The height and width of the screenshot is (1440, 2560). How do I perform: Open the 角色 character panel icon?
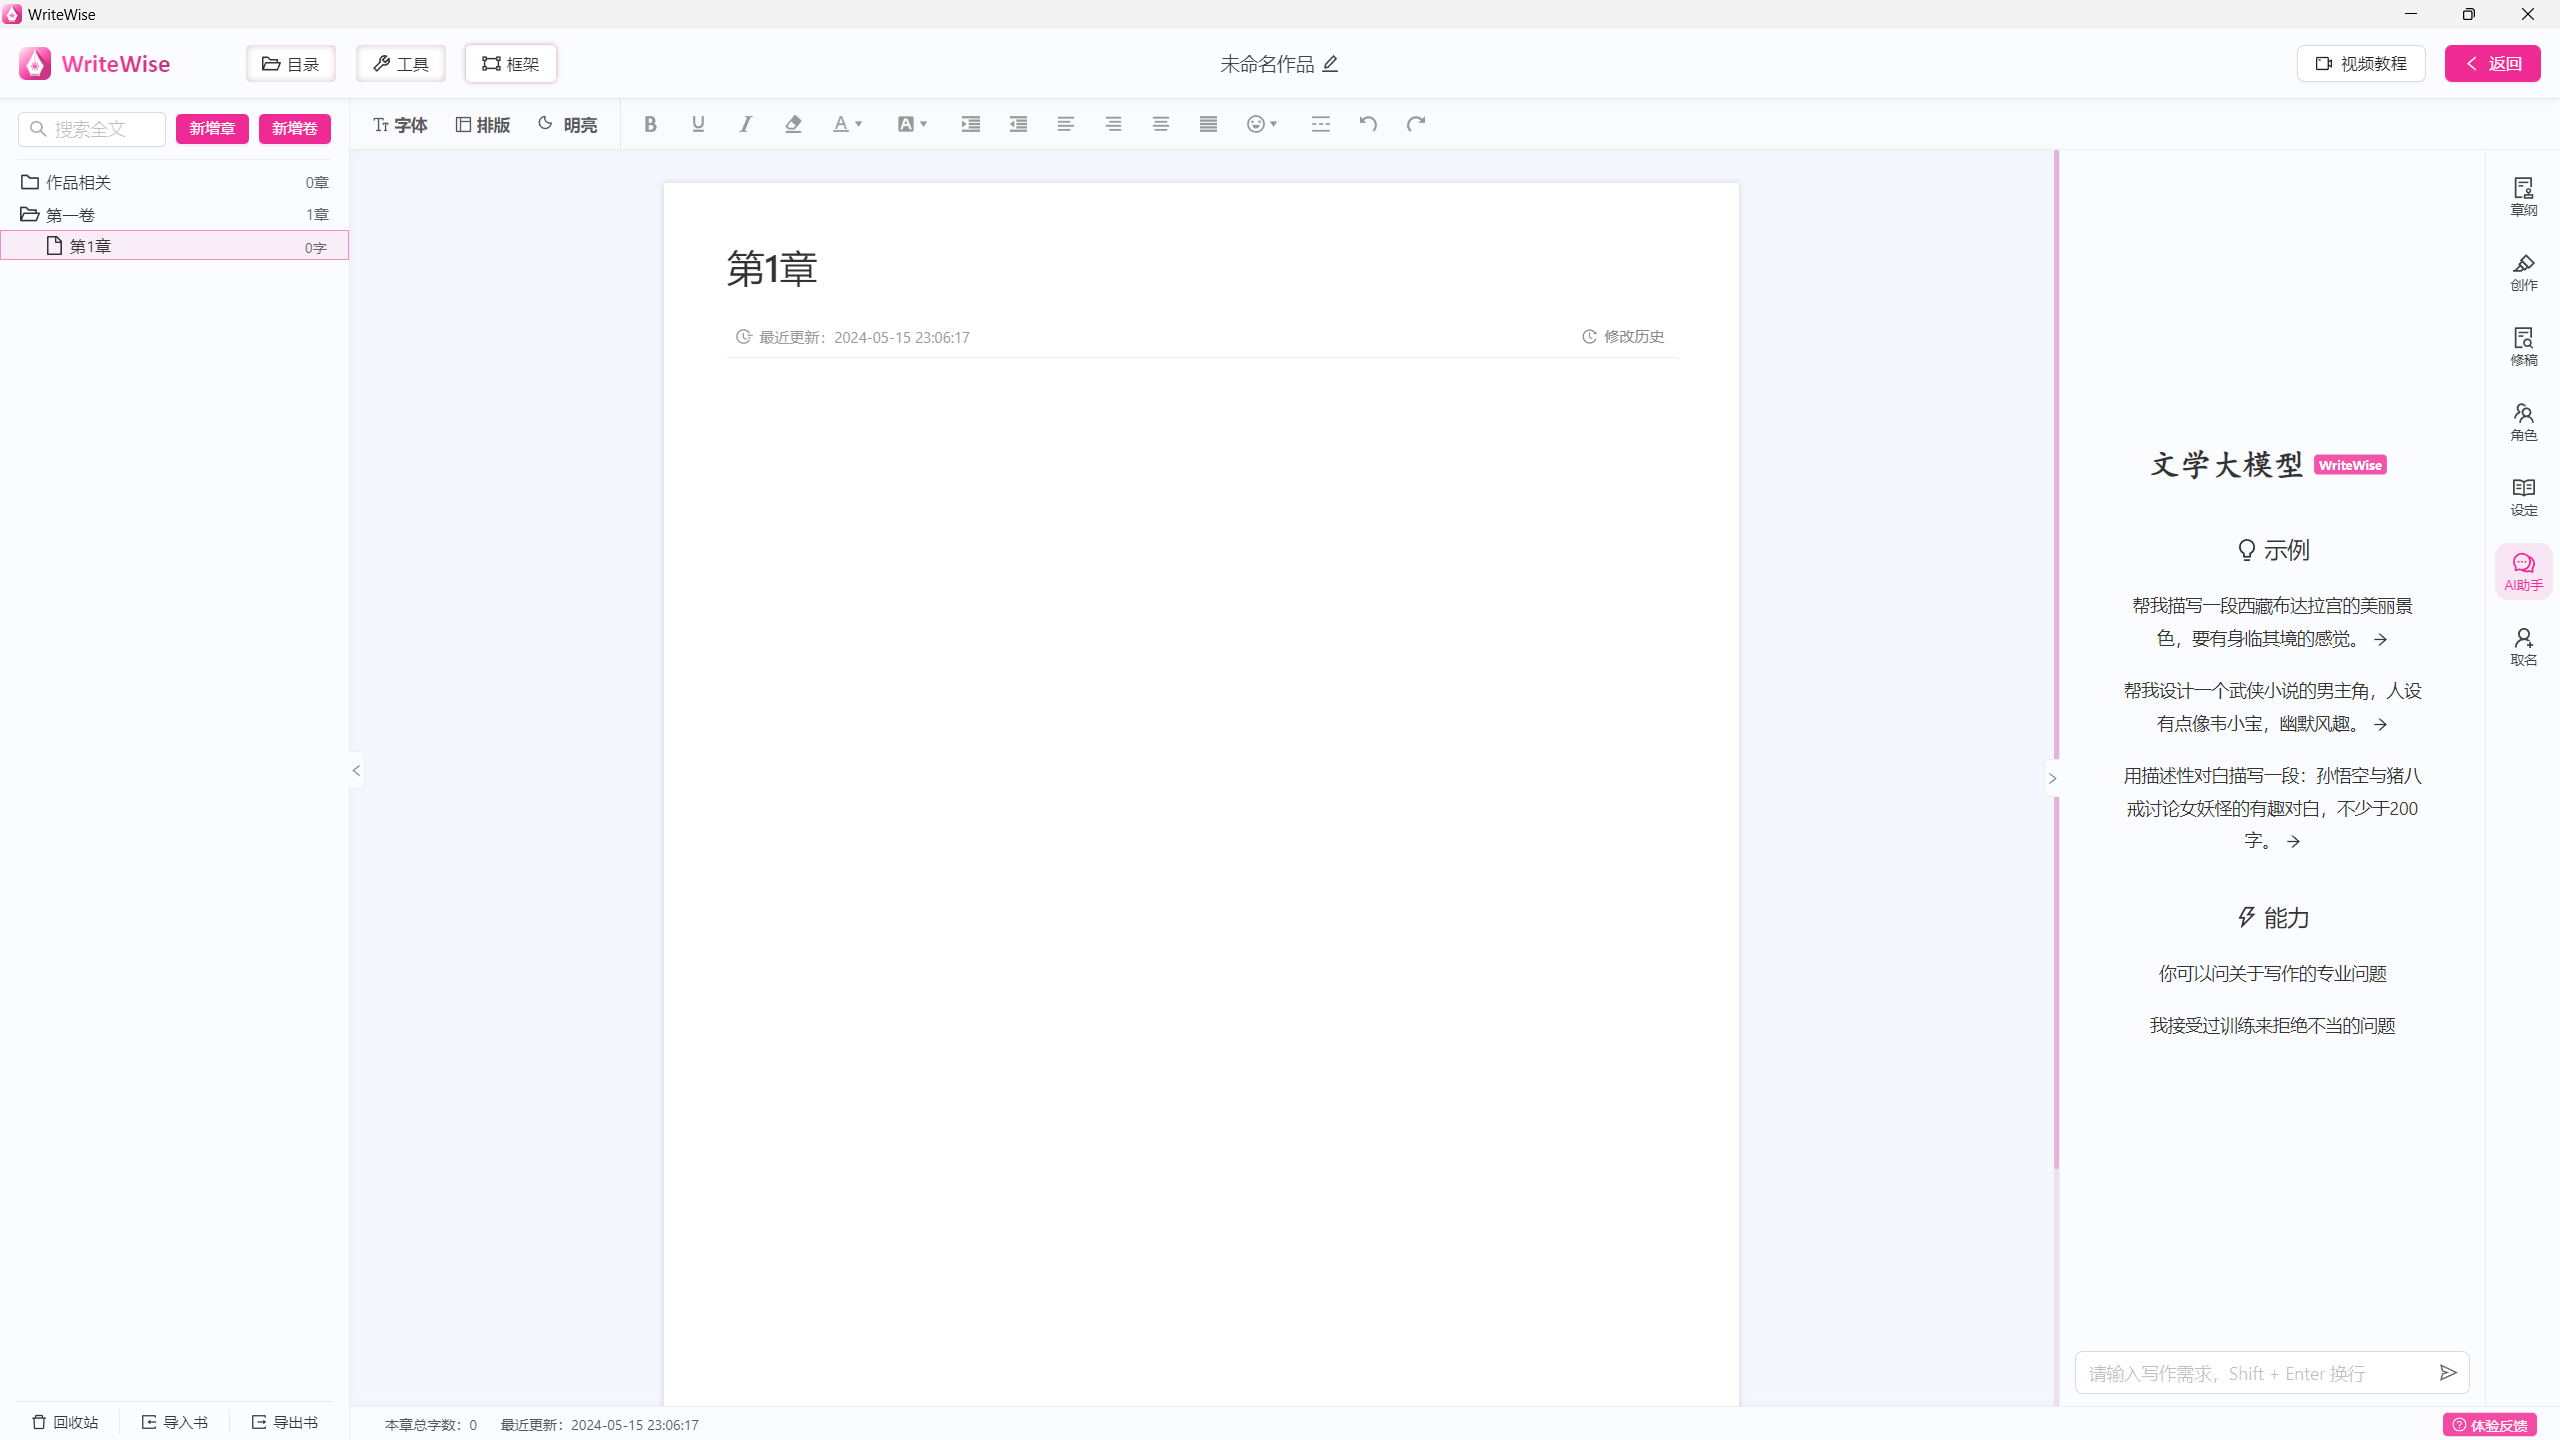tap(2523, 421)
